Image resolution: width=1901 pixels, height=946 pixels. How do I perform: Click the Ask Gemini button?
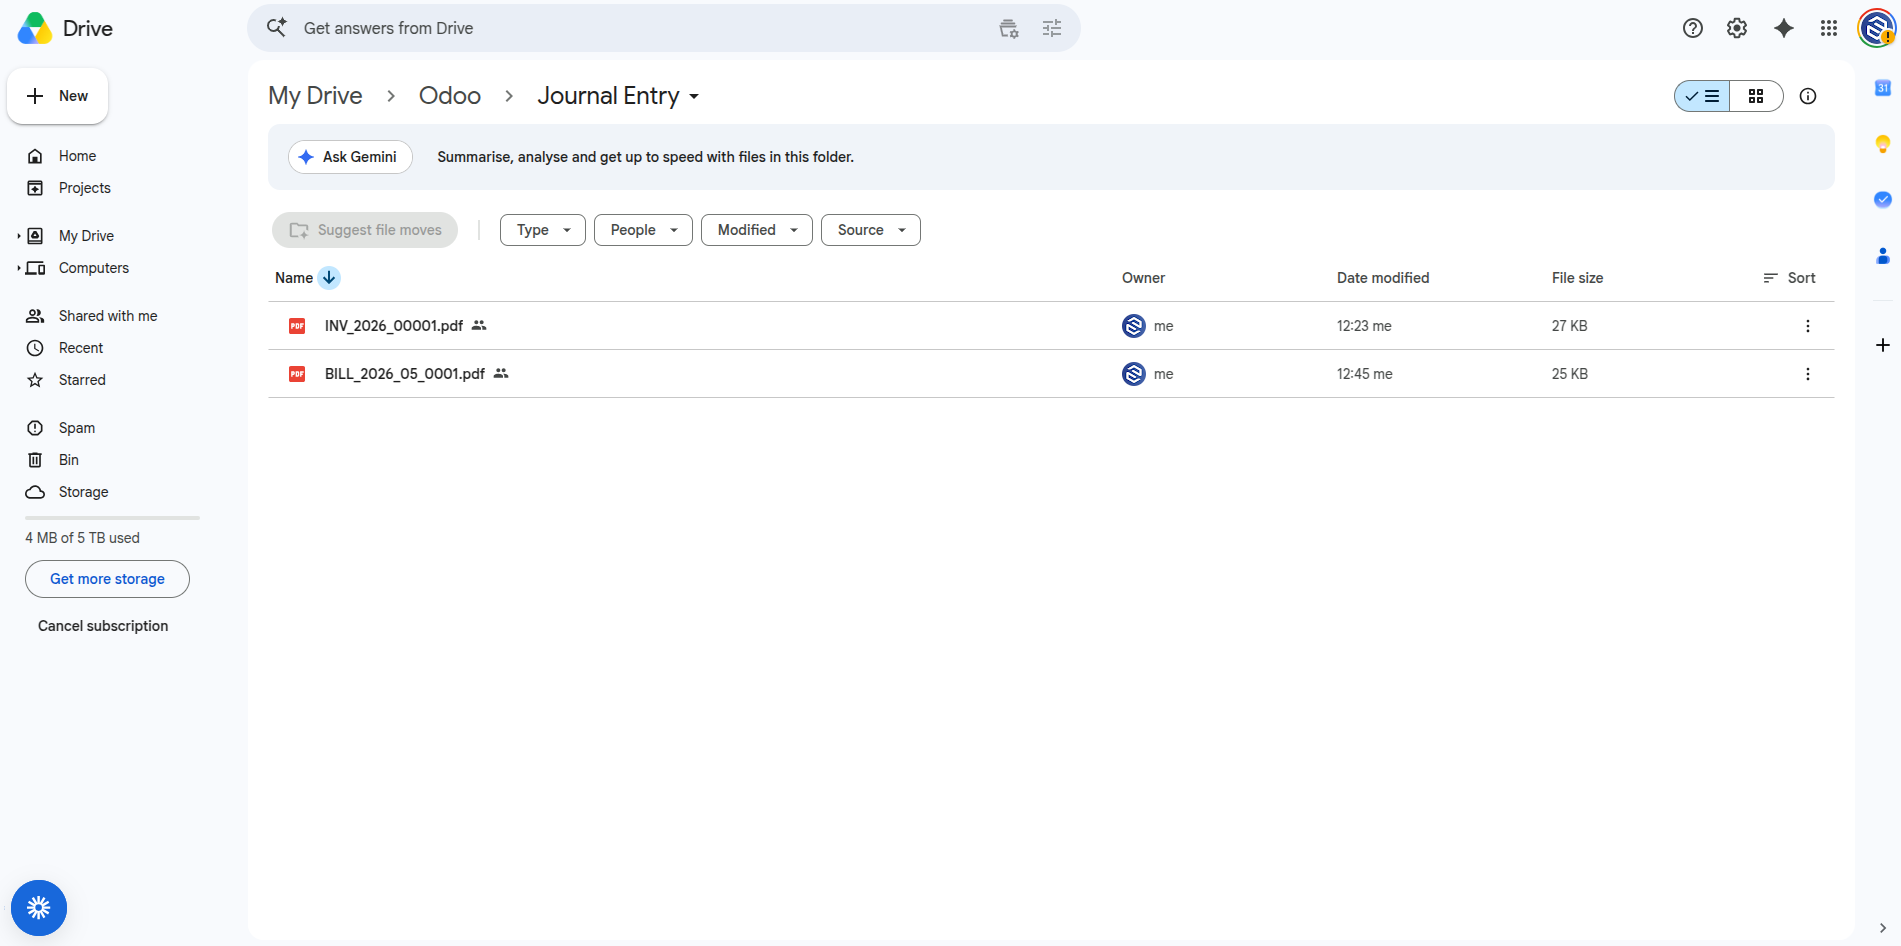pyautogui.click(x=350, y=157)
